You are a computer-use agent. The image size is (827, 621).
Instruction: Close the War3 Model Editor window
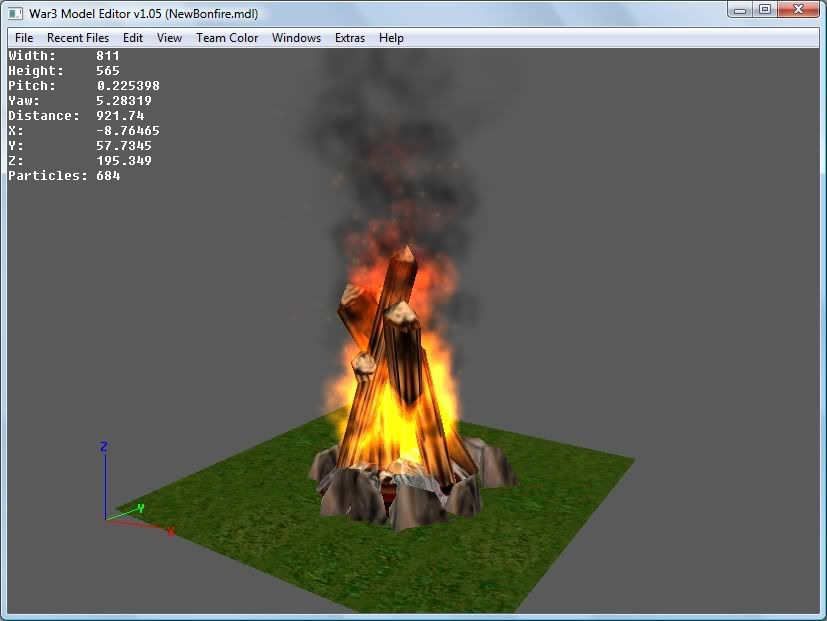[x=798, y=10]
